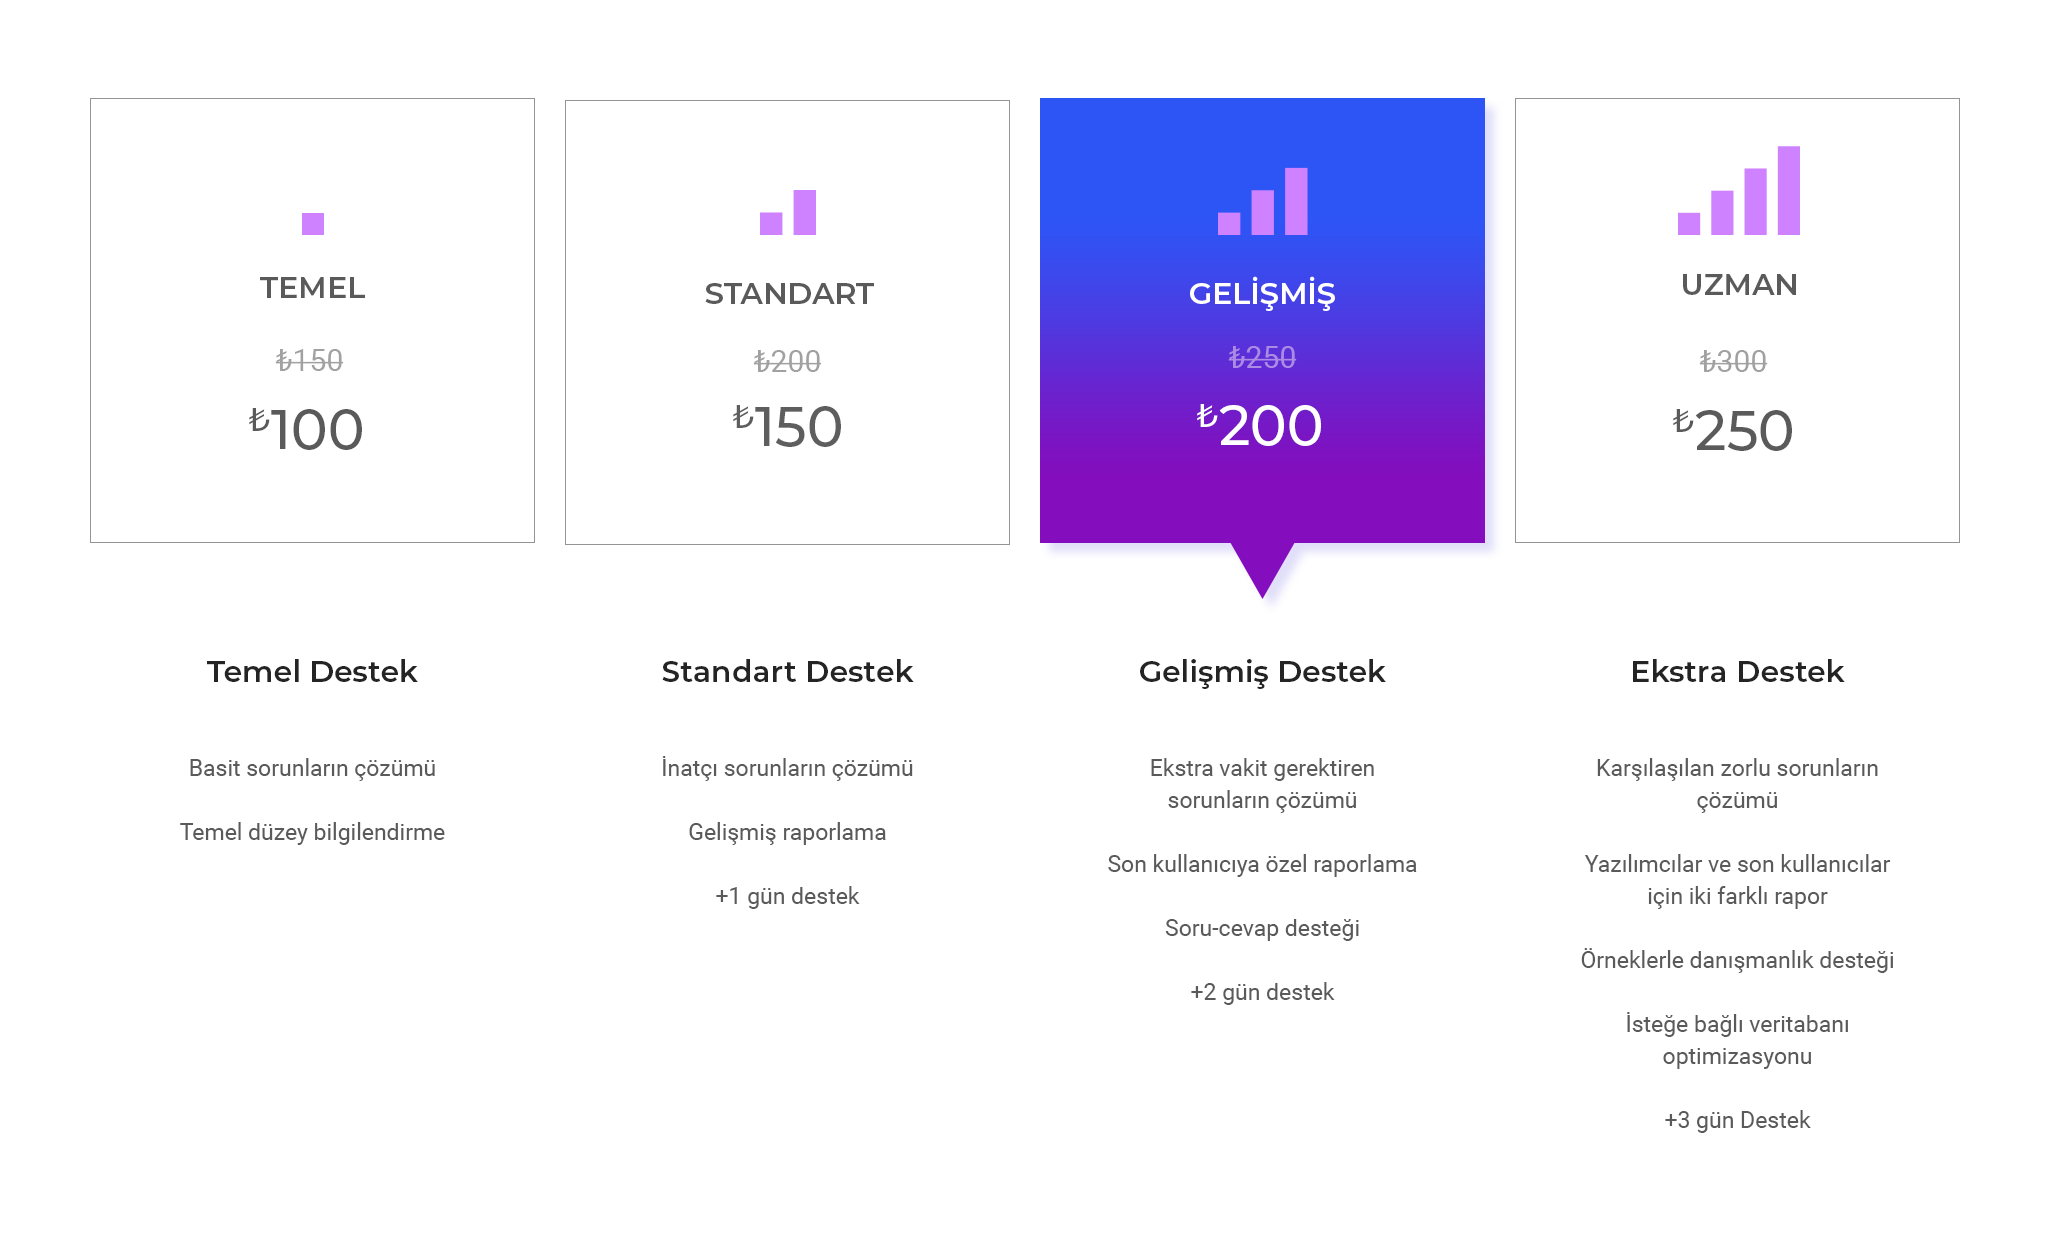The image size is (2045, 1249).
Task: Click the four-bar icon on the UZMAN card
Action: point(1738,190)
